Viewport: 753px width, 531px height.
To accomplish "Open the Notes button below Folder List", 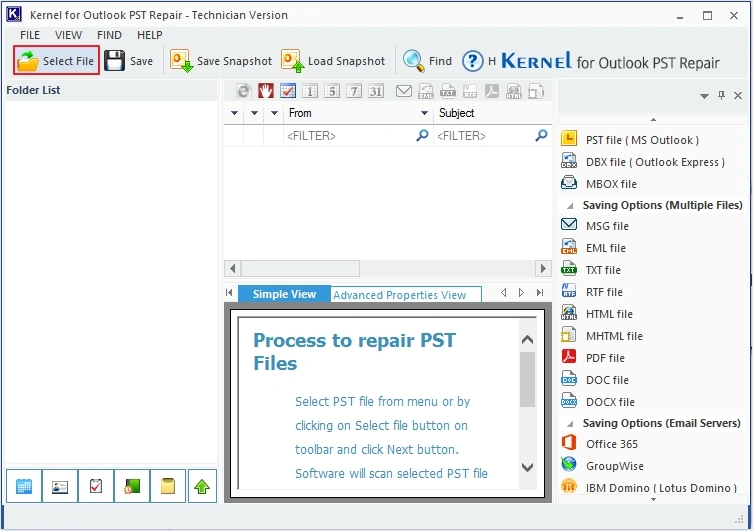I will click(x=168, y=486).
